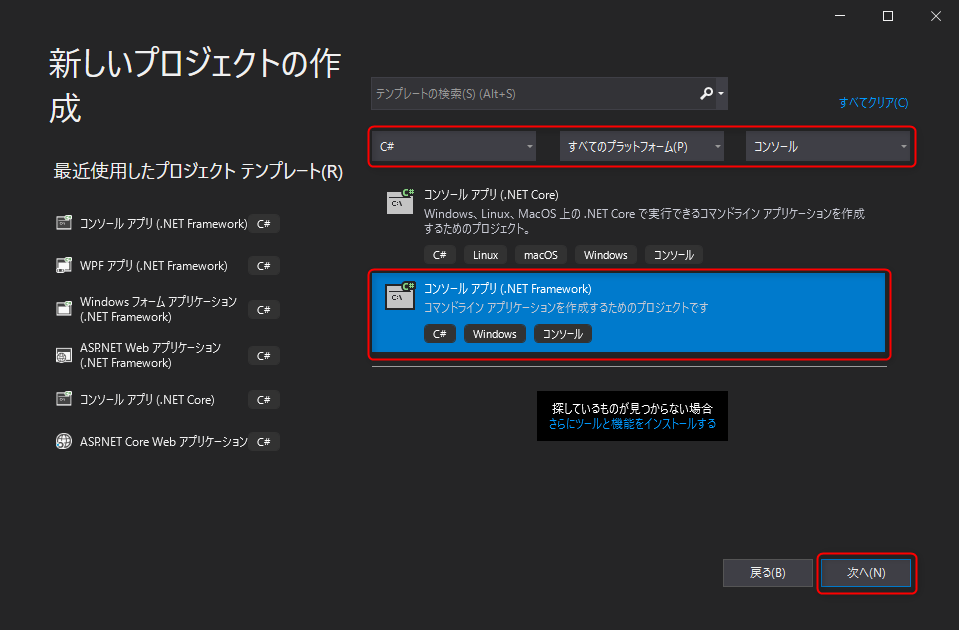Click recent Windows フォーム アプリケーション icon
Screen dimensions: 959x630
(x=64, y=308)
